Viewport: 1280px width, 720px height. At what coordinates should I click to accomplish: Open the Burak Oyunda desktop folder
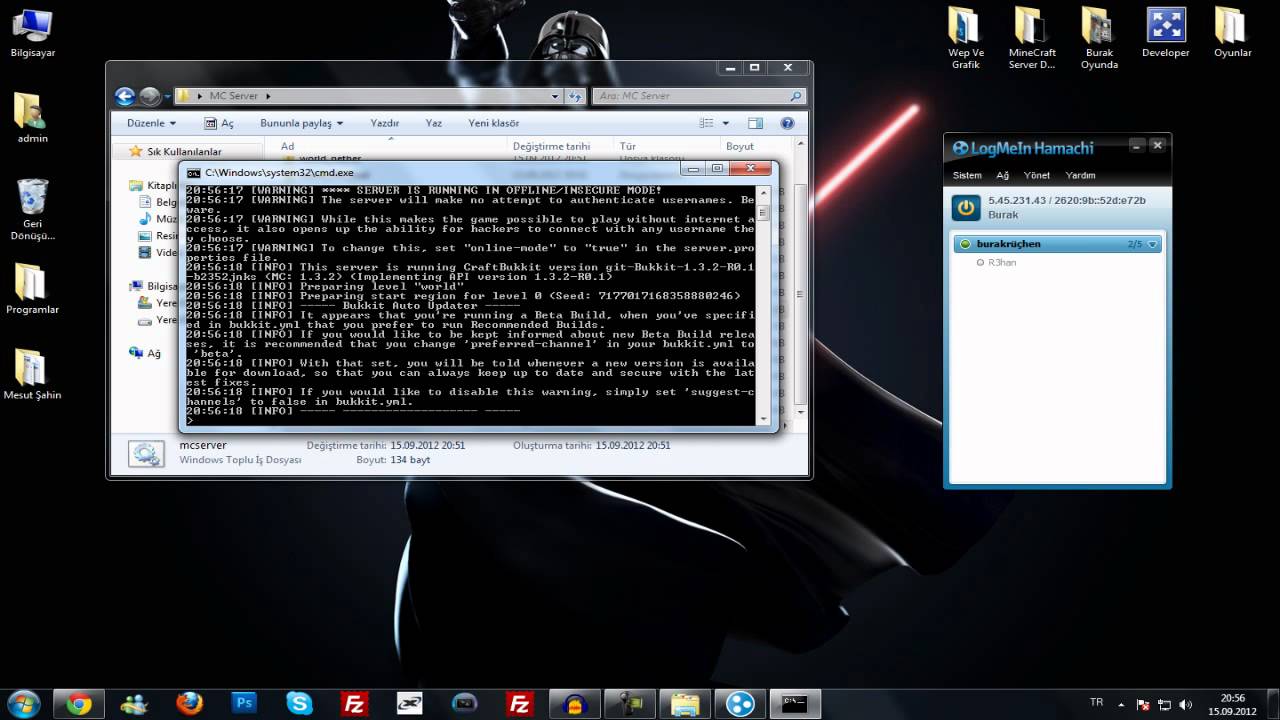pyautogui.click(x=1098, y=38)
